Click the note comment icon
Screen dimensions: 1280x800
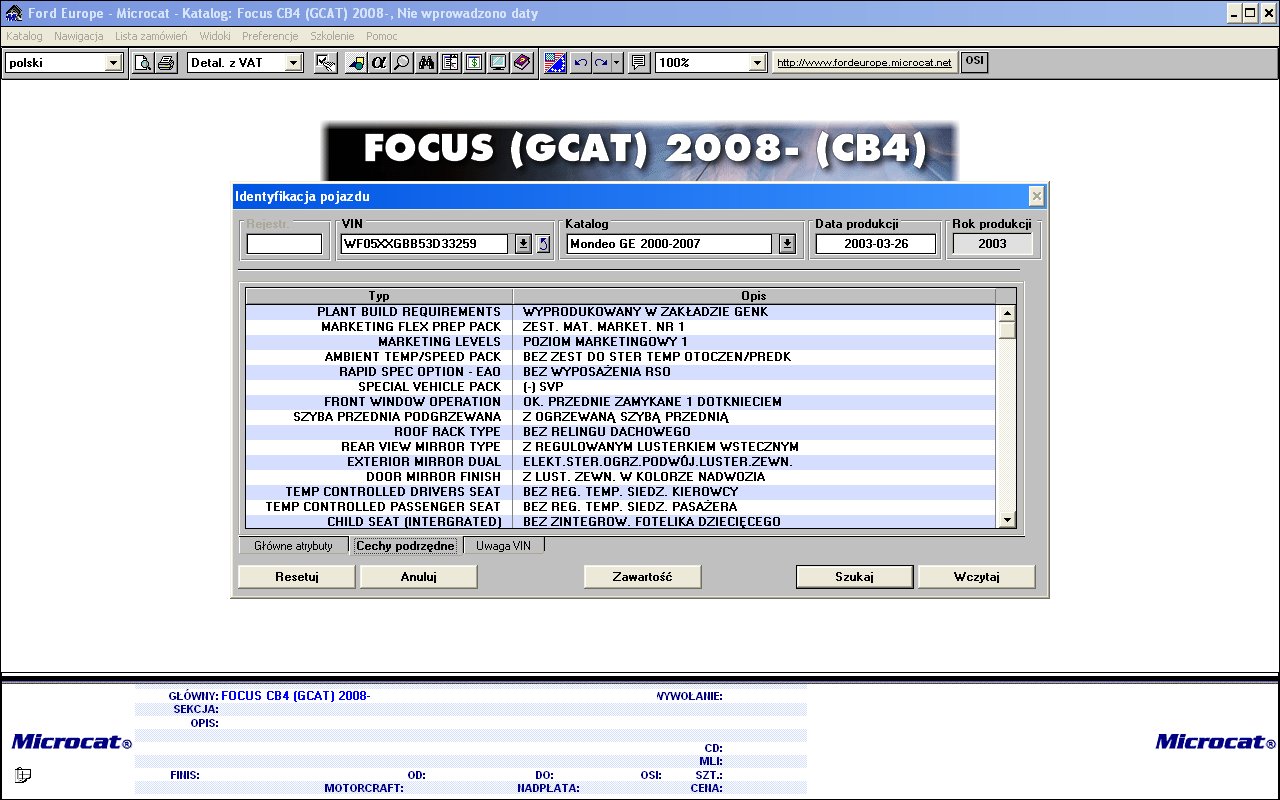[x=639, y=63]
